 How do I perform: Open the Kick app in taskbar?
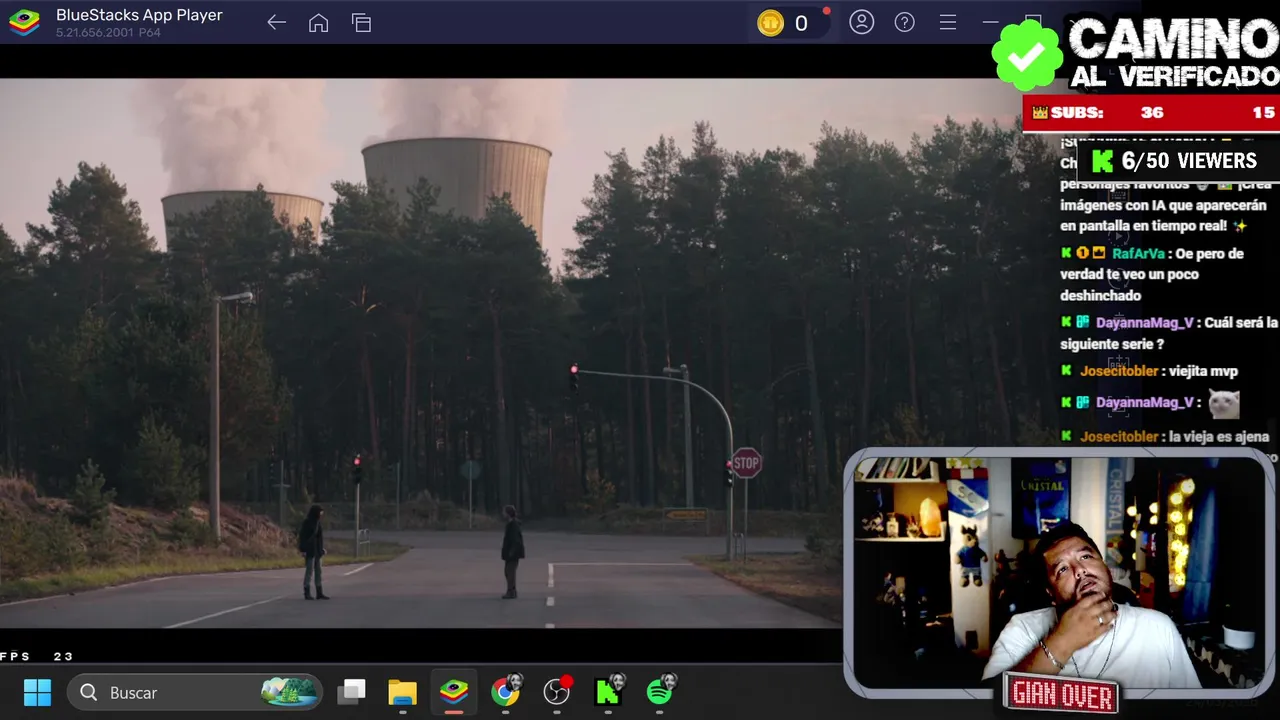coord(609,691)
